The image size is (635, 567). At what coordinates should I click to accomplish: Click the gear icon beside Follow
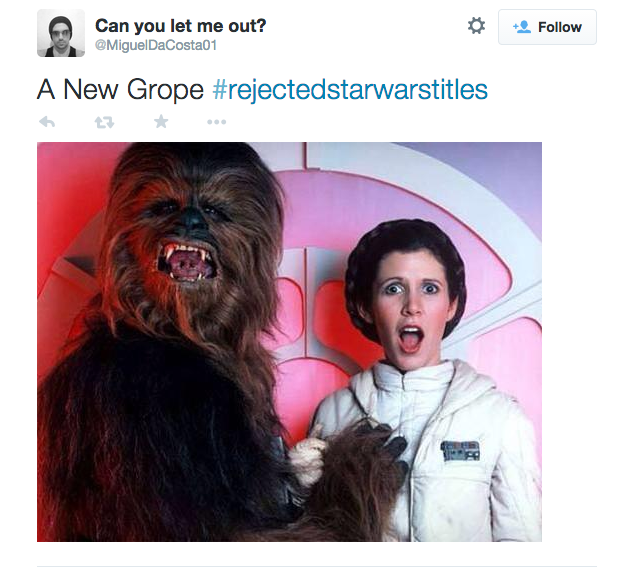pyautogui.click(x=476, y=26)
